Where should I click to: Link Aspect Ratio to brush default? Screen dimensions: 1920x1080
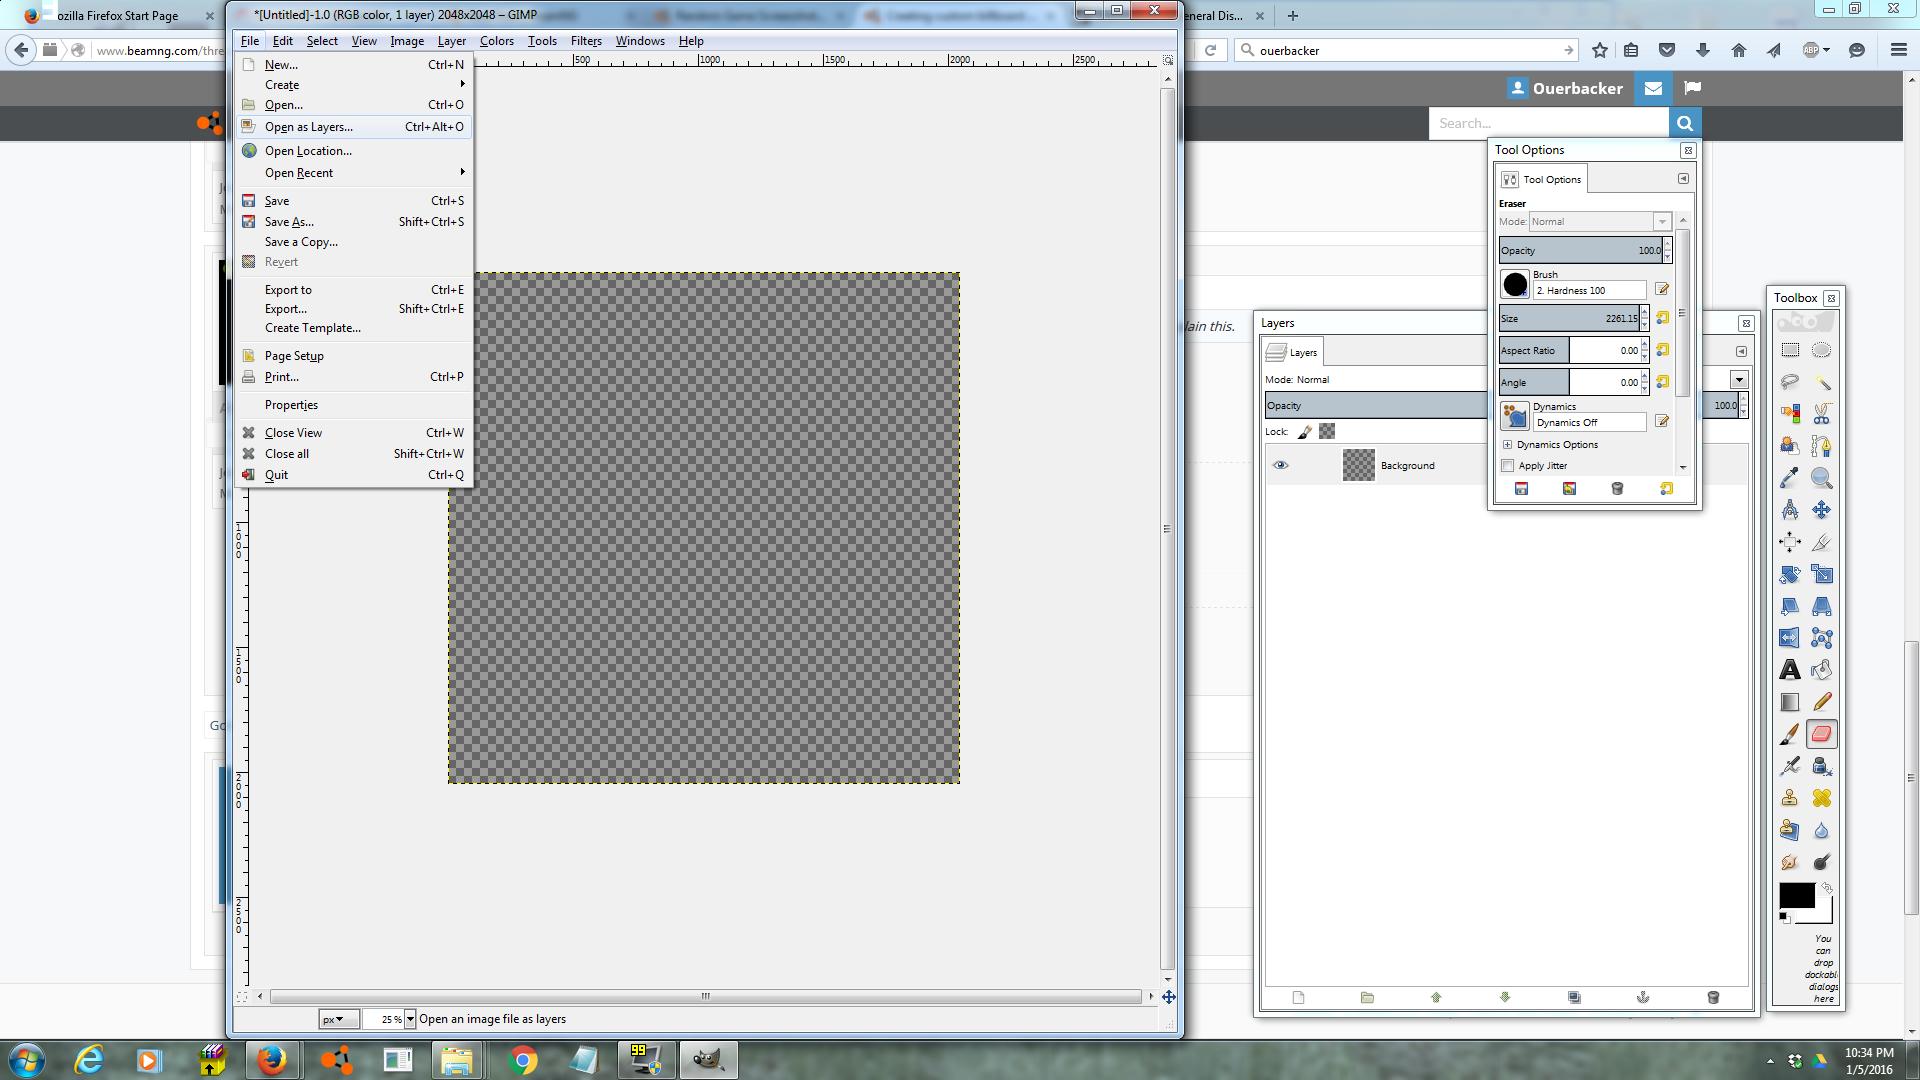point(1662,350)
